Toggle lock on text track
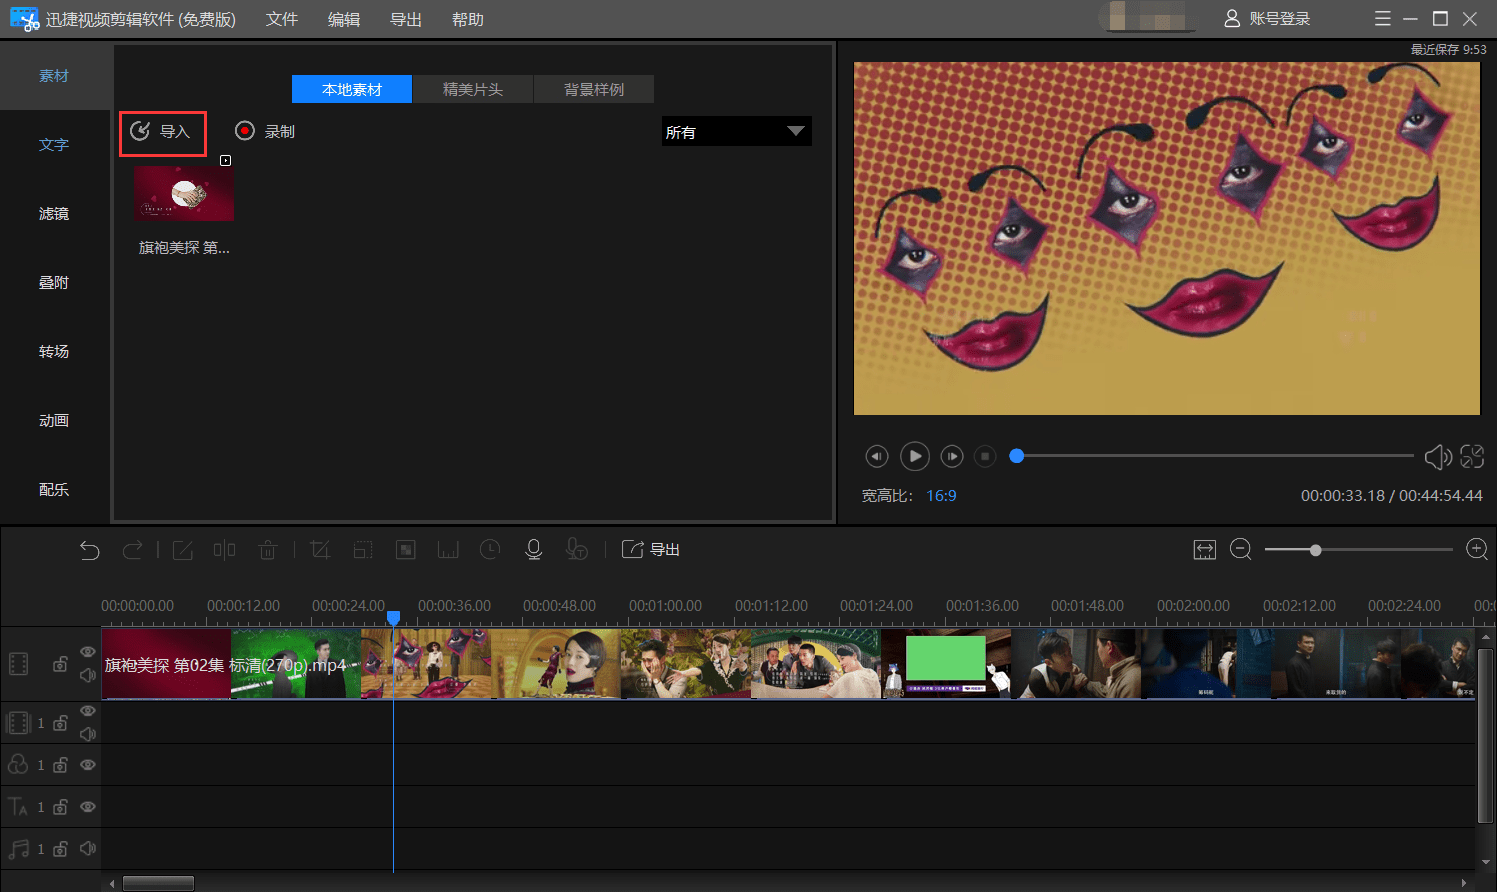This screenshot has width=1497, height=892. [60, 807]
